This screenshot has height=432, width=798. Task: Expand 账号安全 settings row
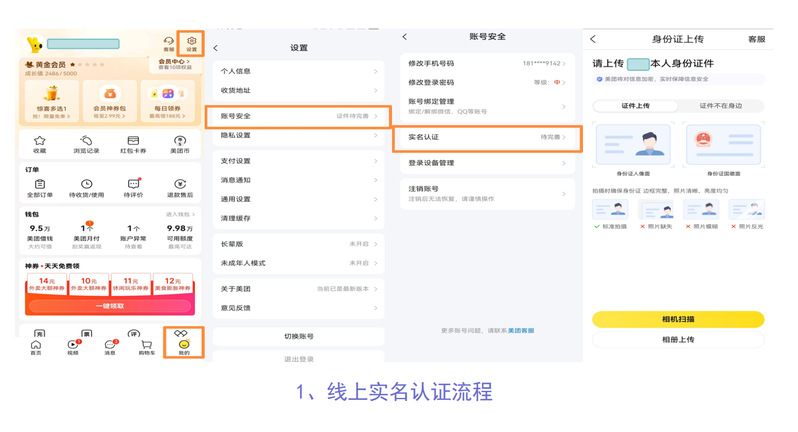(x=298, y=116)
